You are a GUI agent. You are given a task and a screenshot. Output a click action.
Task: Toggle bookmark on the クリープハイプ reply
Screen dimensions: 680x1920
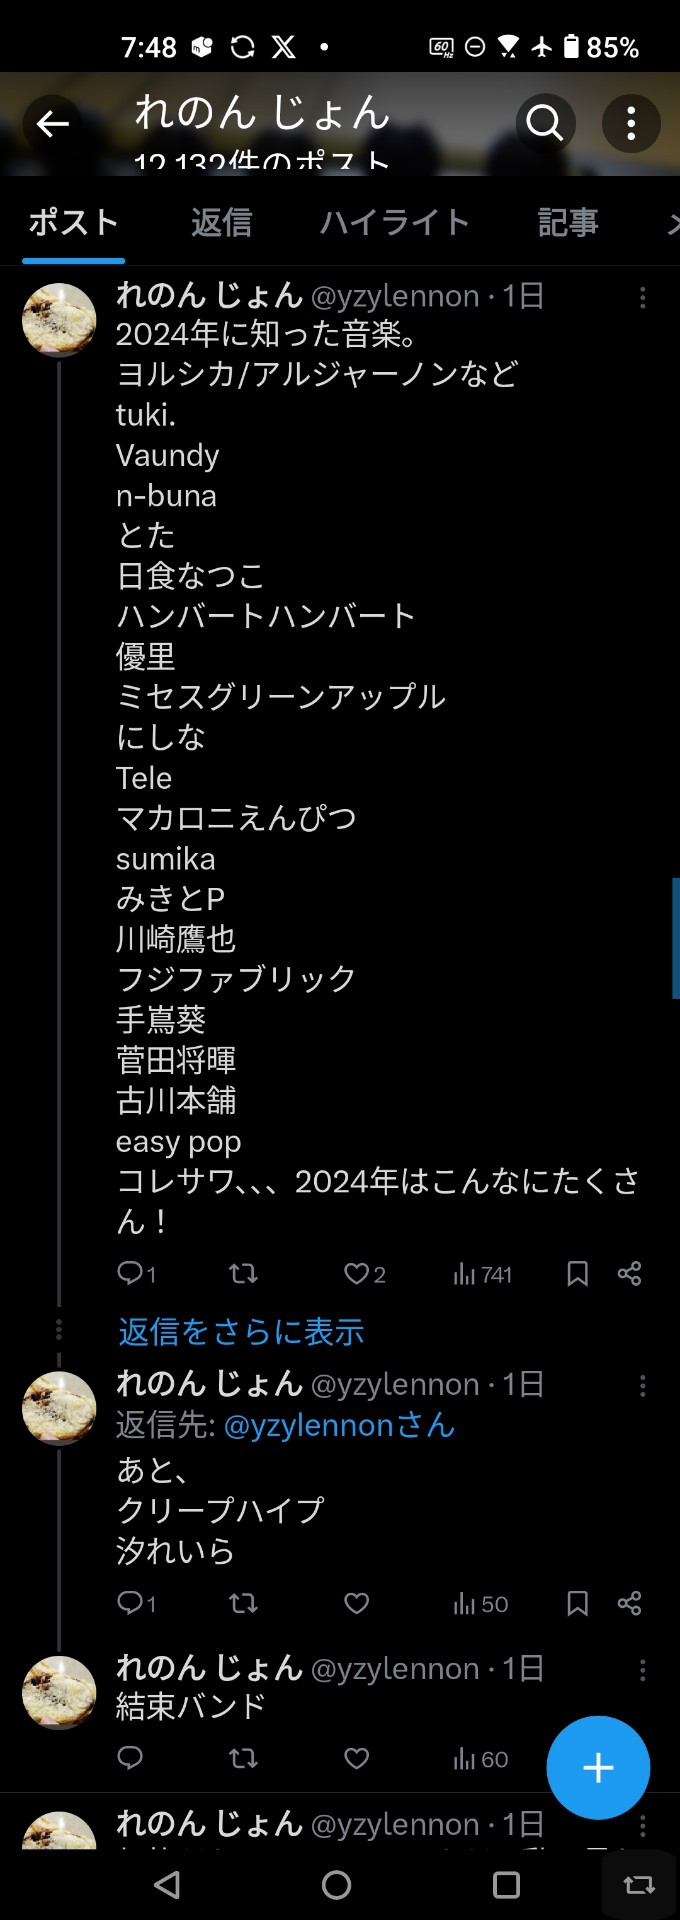point(578,1604)
